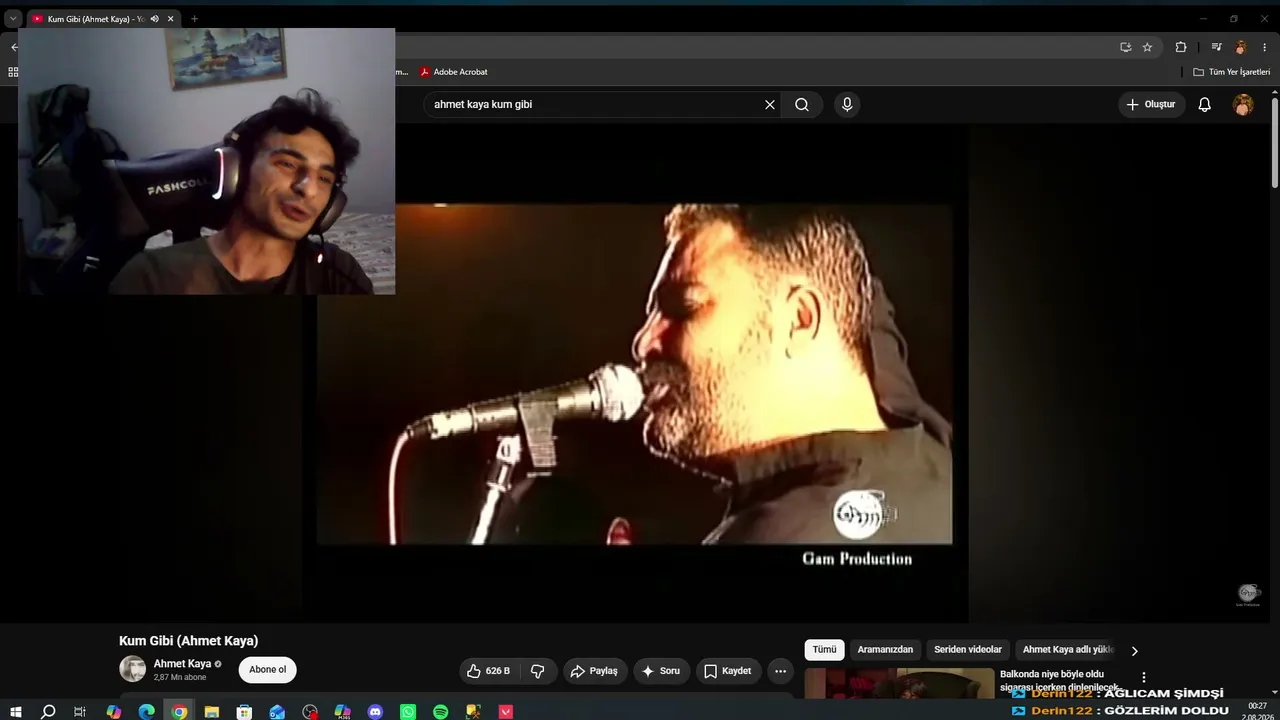Show more filter chips with the right arrow
Image resolution: width=1280 pixels, height=720 pixels.
pos(1134,651)
